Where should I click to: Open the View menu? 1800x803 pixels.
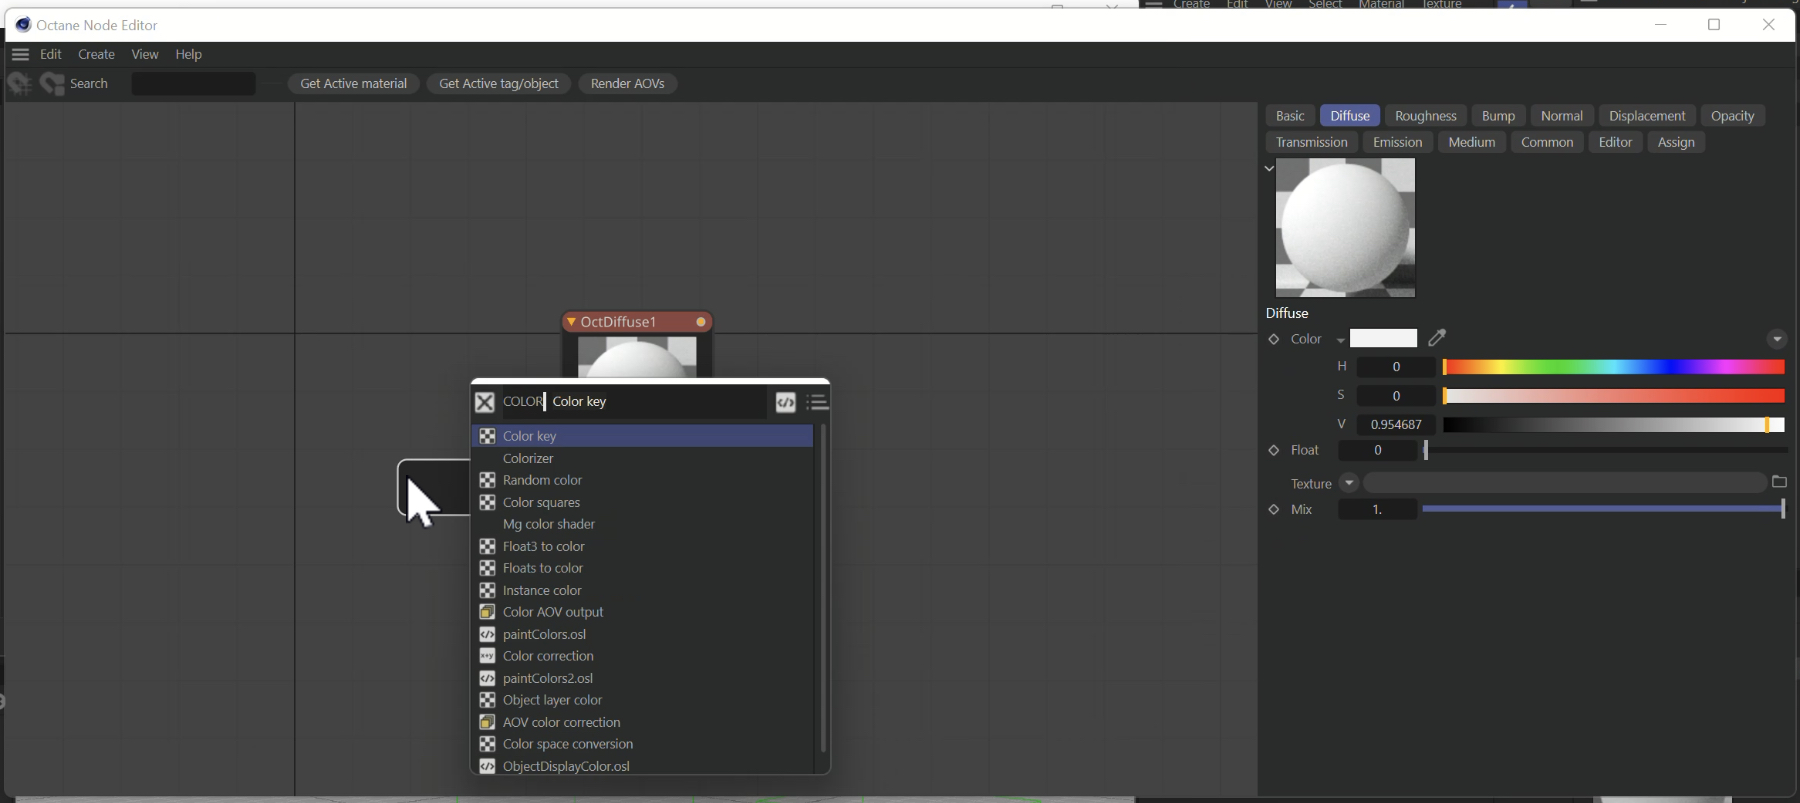145,54
